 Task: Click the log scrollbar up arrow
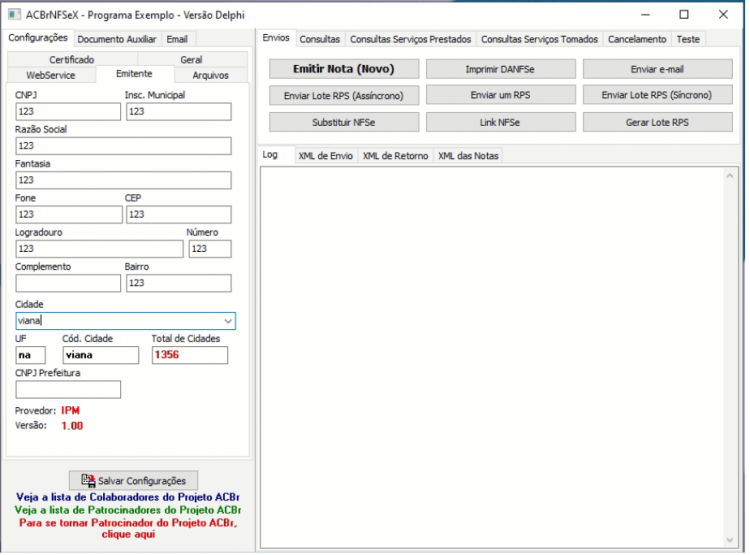click(x=729, y=176)
